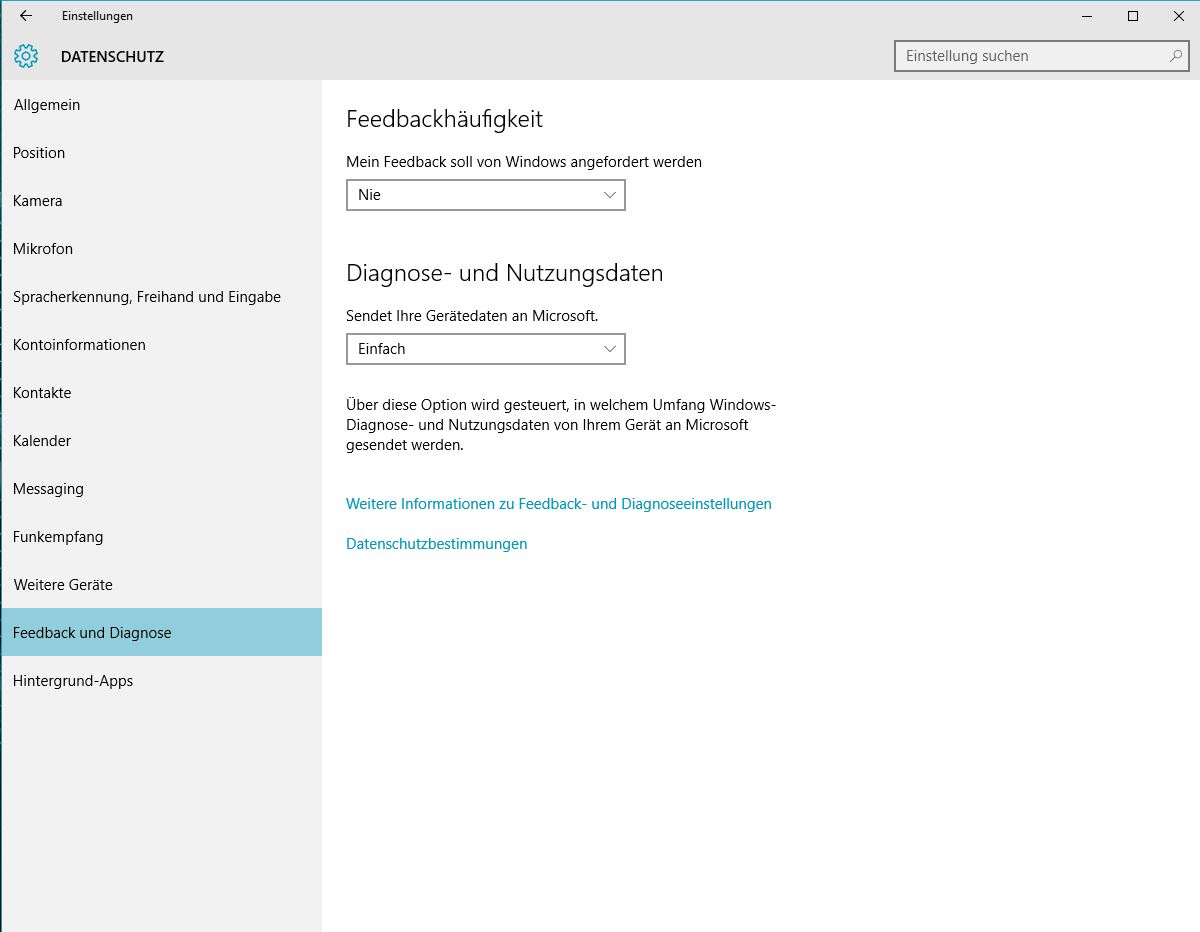This screenshot has width=1200, height=932.
Task: Click the Datenschutz gear icon
Action: pos(26,57)
